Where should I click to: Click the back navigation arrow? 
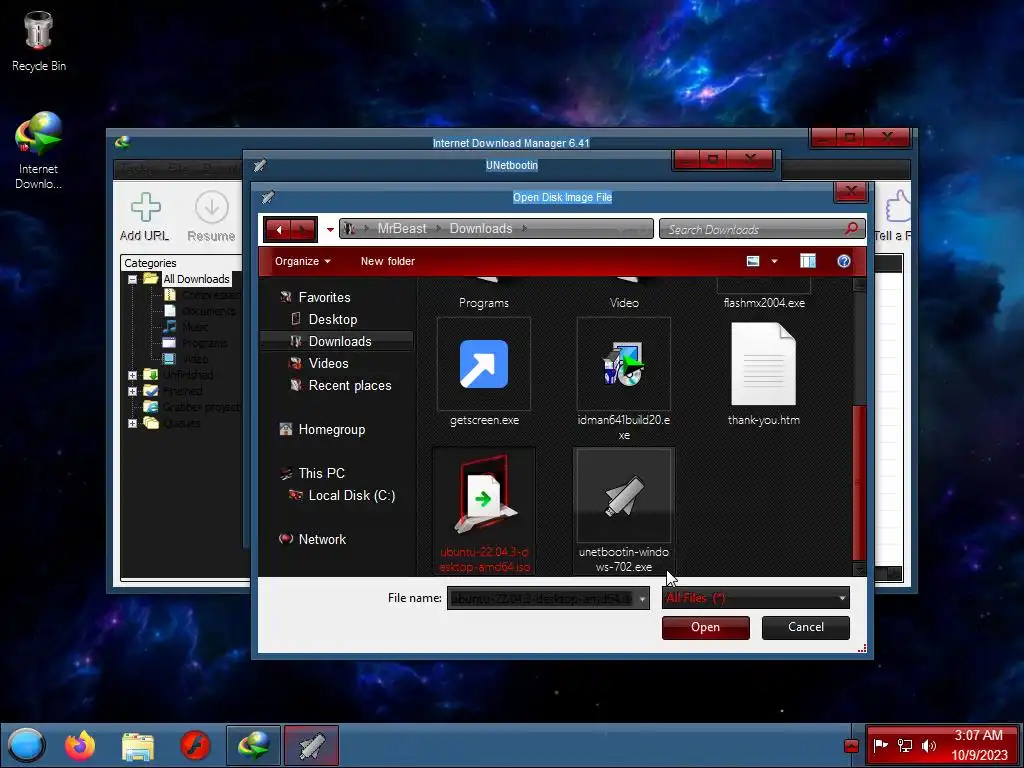pos(279,229)
